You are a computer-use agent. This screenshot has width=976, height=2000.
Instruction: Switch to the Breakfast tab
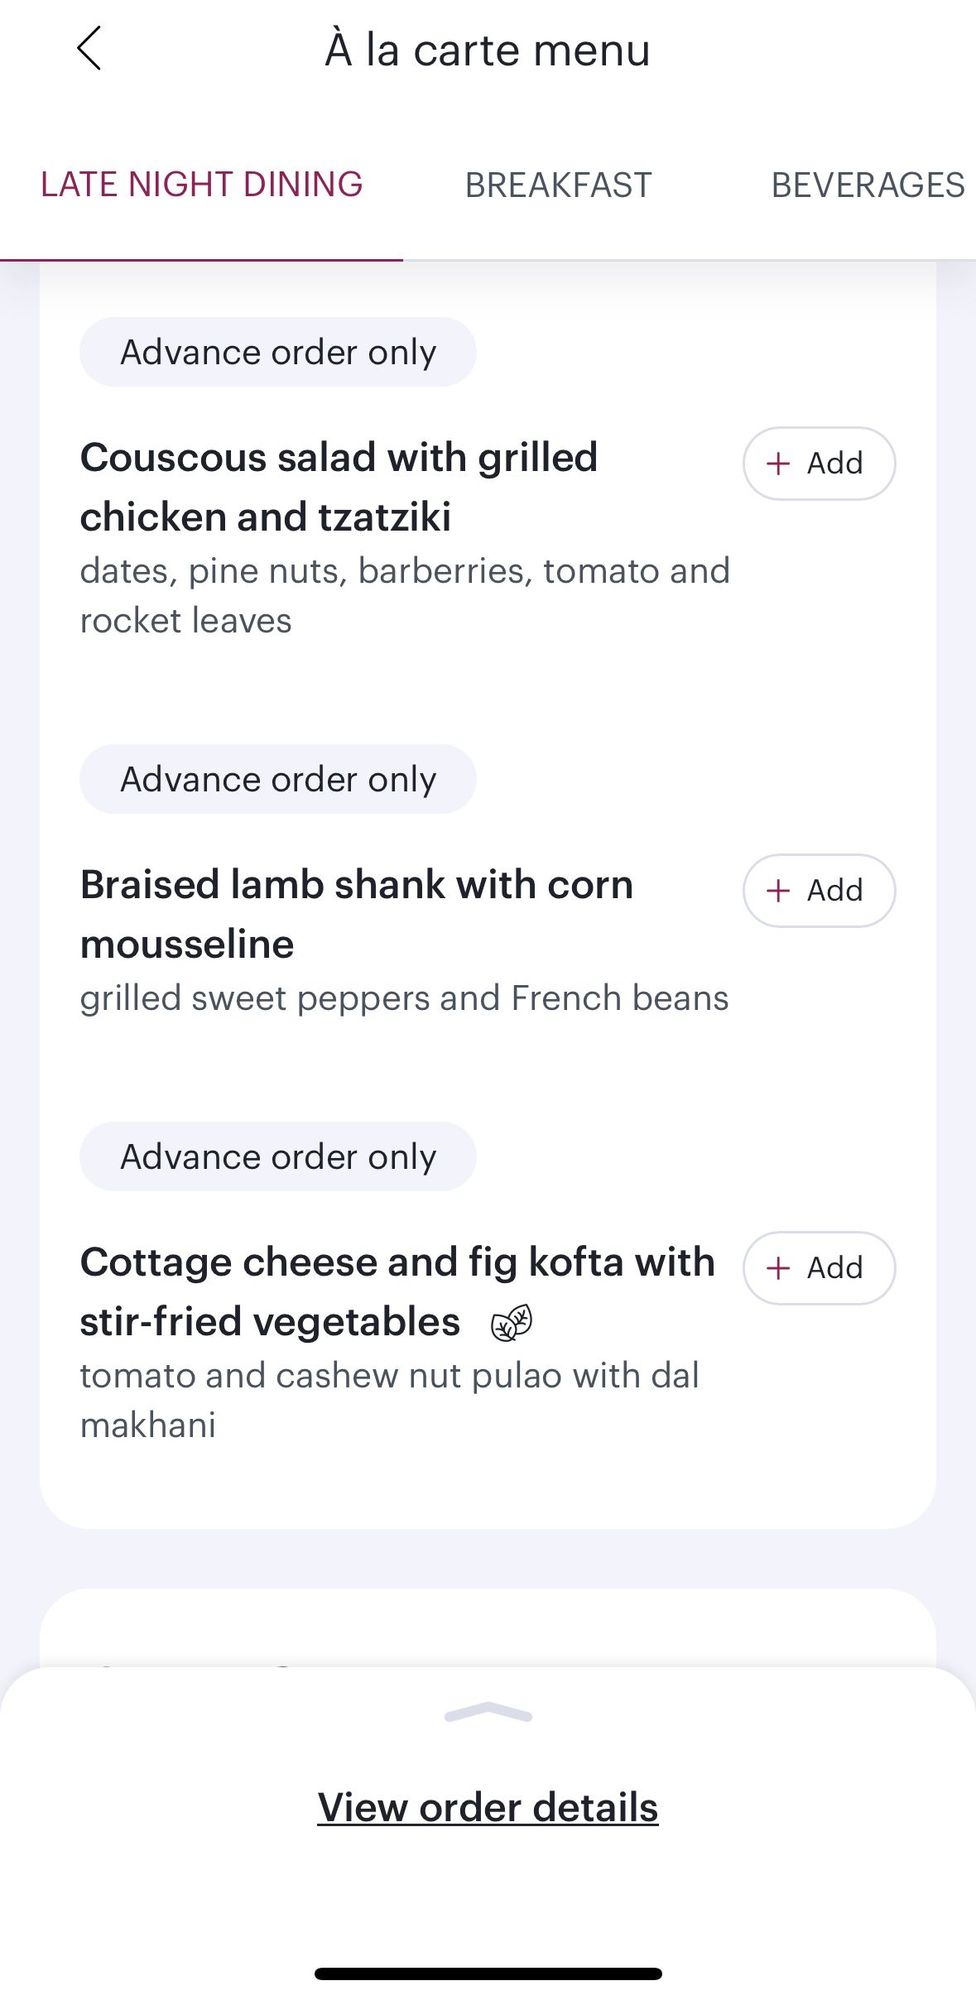[558, 185]
